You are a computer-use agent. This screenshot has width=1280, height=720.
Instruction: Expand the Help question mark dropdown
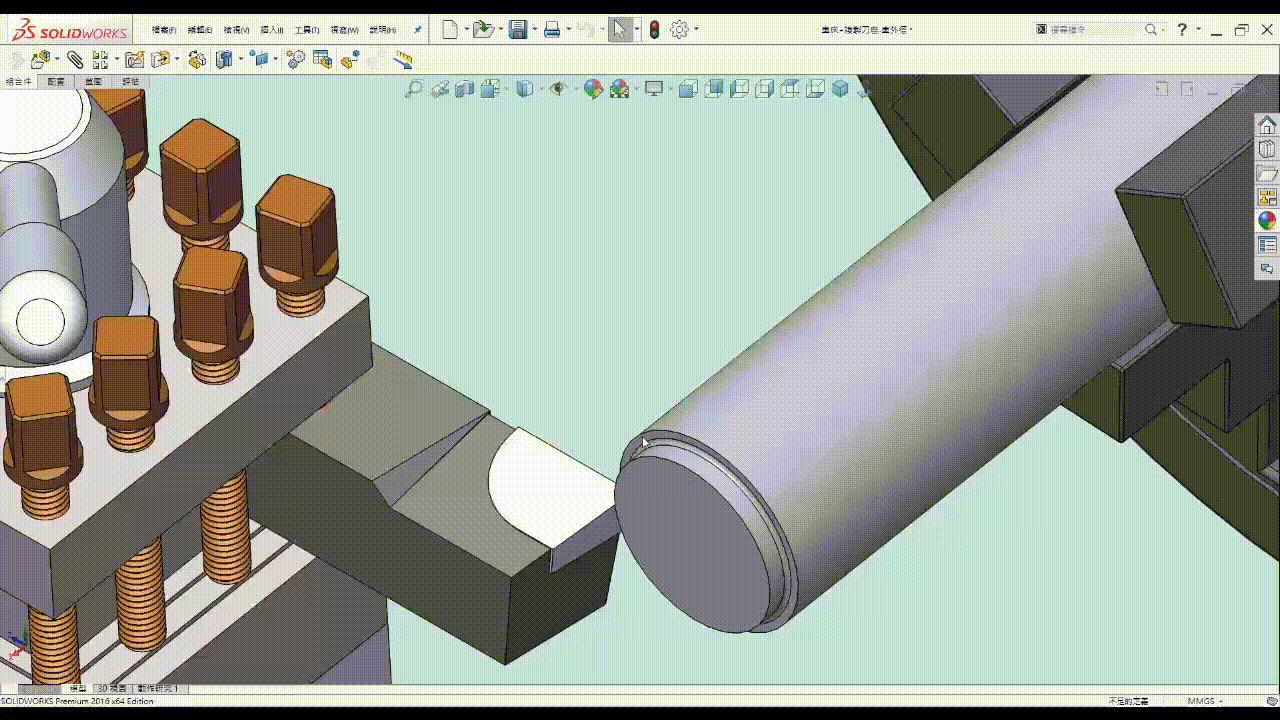(x=1198, y=30)
